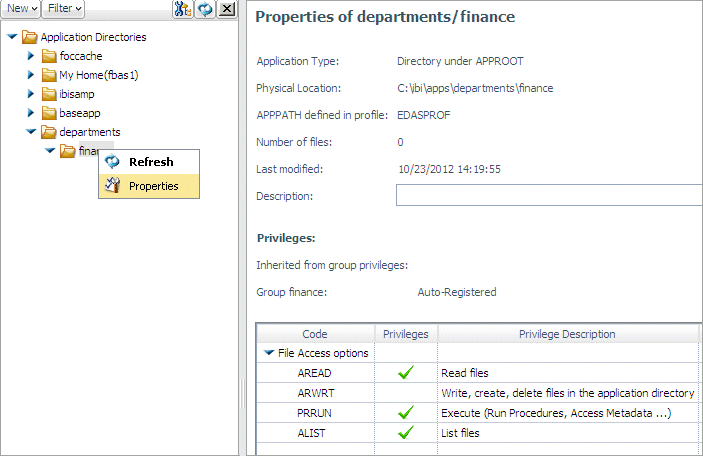Open the New dropdown menu

point(21,9)
